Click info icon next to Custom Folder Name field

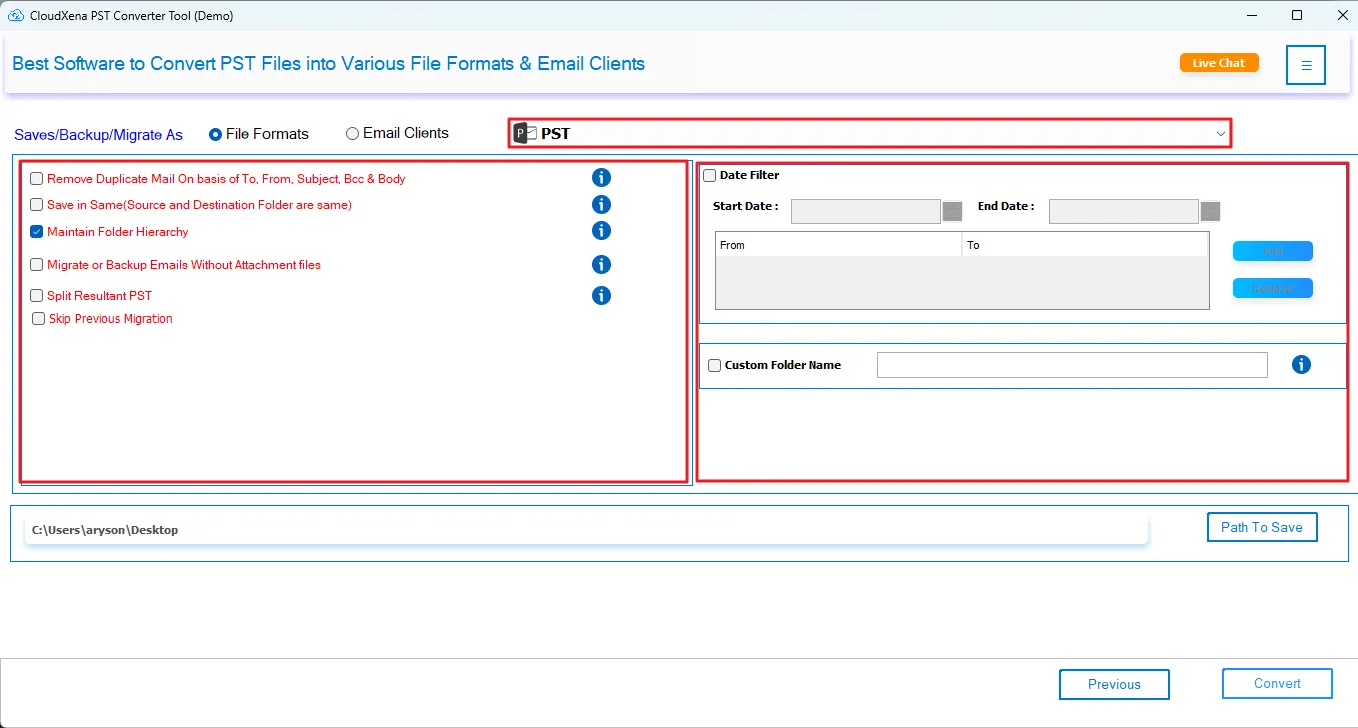[1301, 365]
